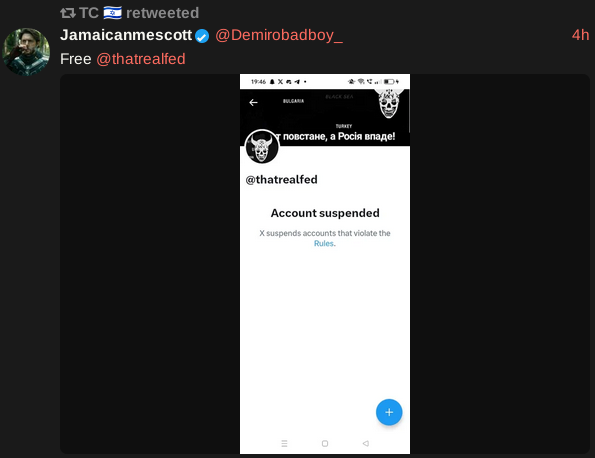Open Jamaicanmescott's round profile avatar
This screenshot has height=458, width=595.
(x=26, y=52)
